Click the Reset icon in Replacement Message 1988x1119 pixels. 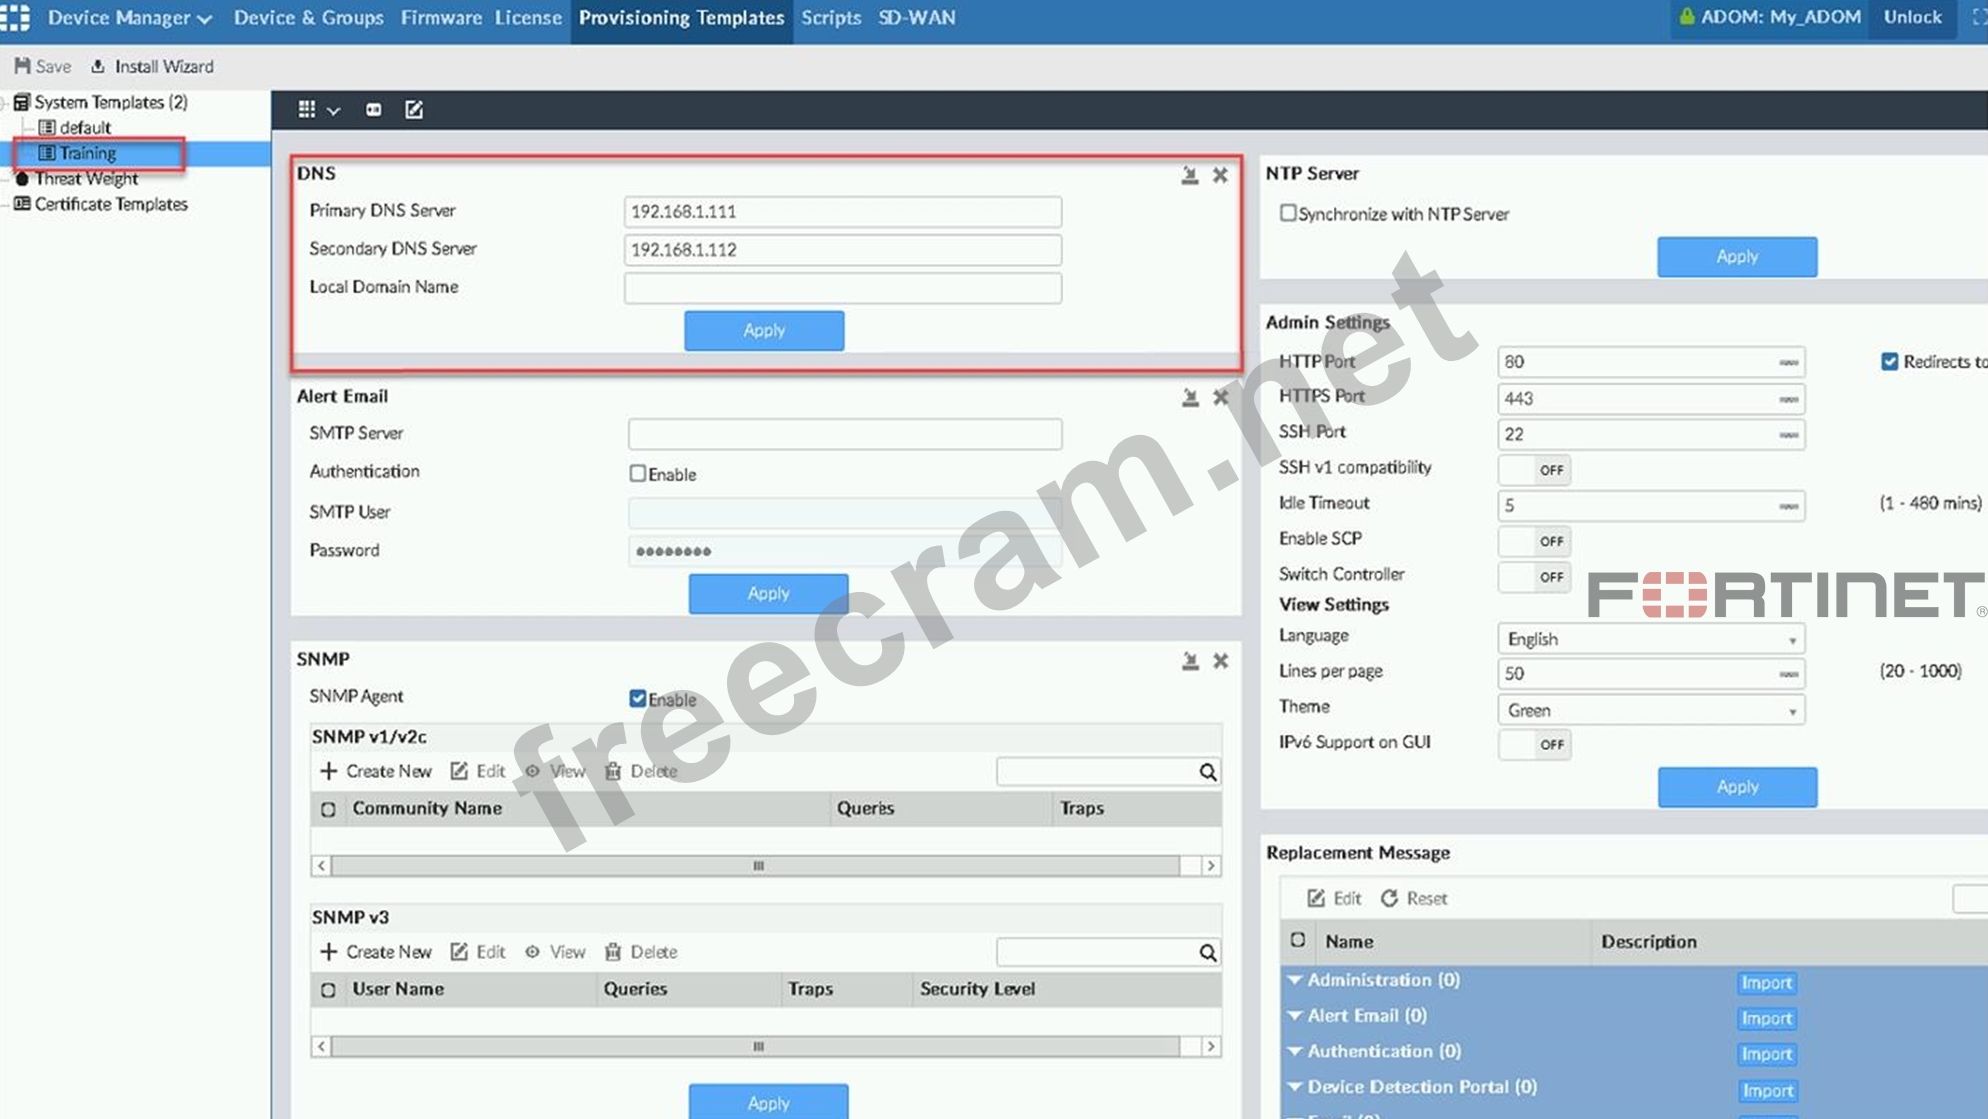pos(1389,898)
